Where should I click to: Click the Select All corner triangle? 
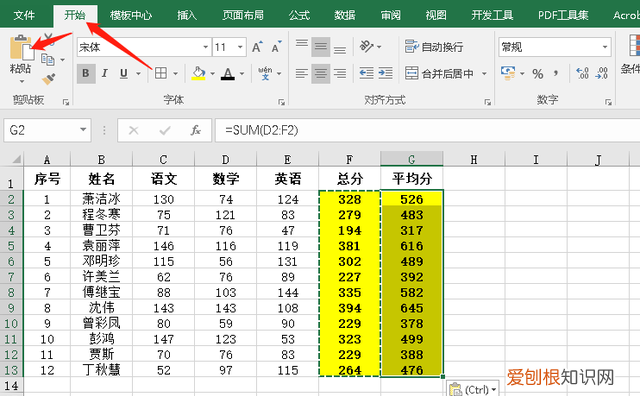16,159
